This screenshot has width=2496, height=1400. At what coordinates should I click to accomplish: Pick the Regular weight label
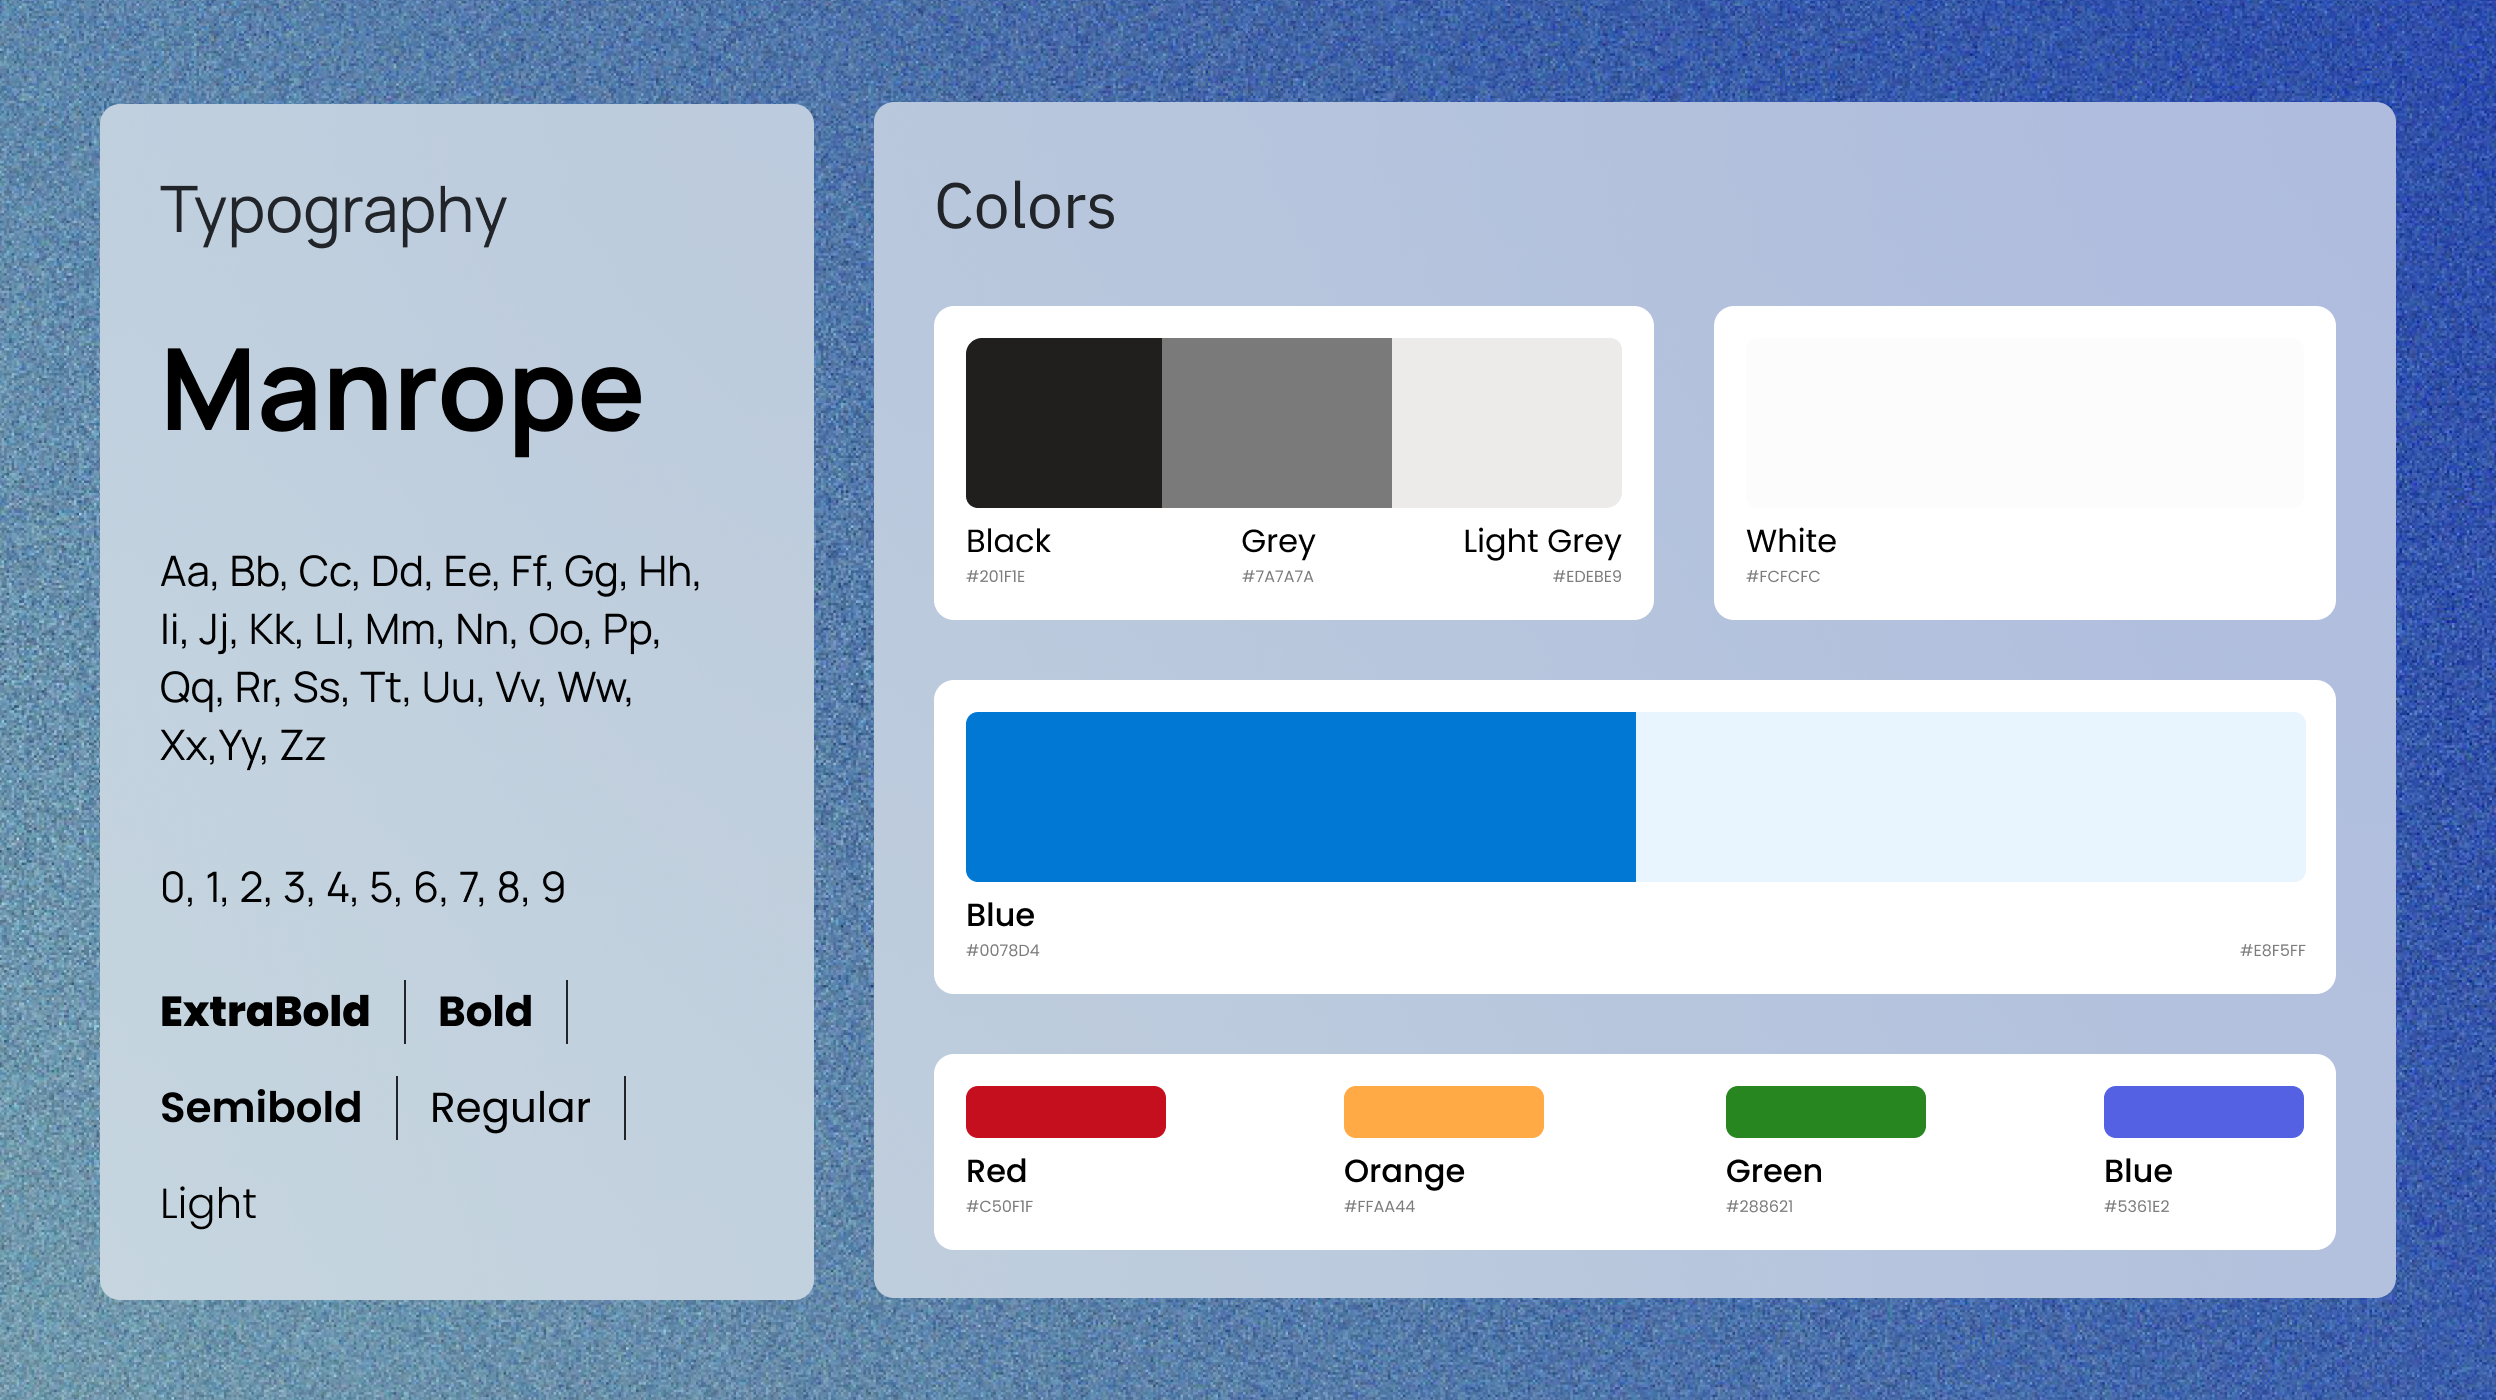coord(510,1109)
